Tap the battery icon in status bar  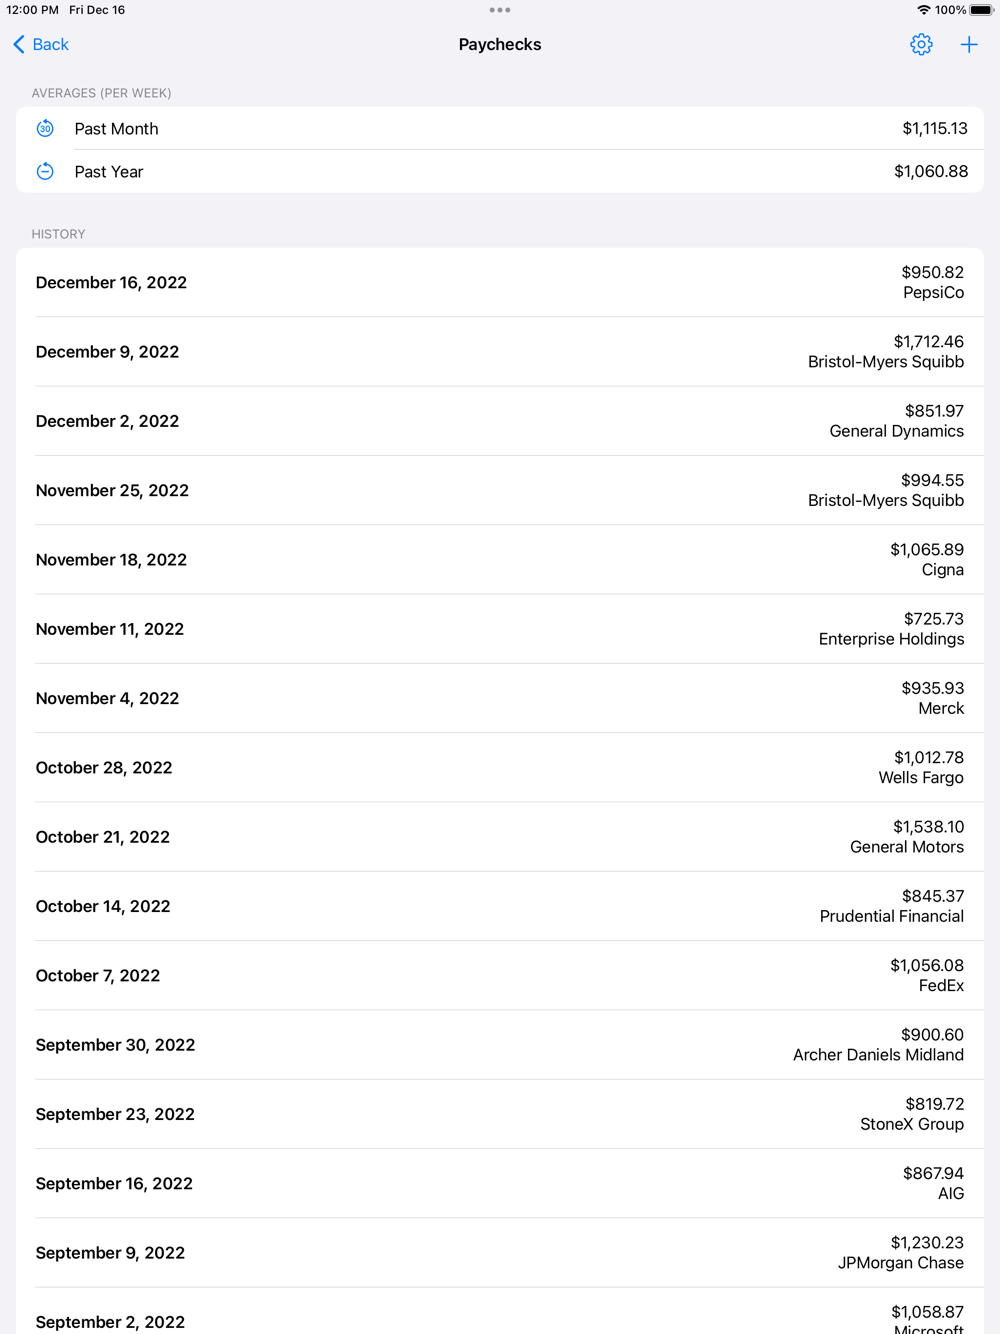click(981, 10)
